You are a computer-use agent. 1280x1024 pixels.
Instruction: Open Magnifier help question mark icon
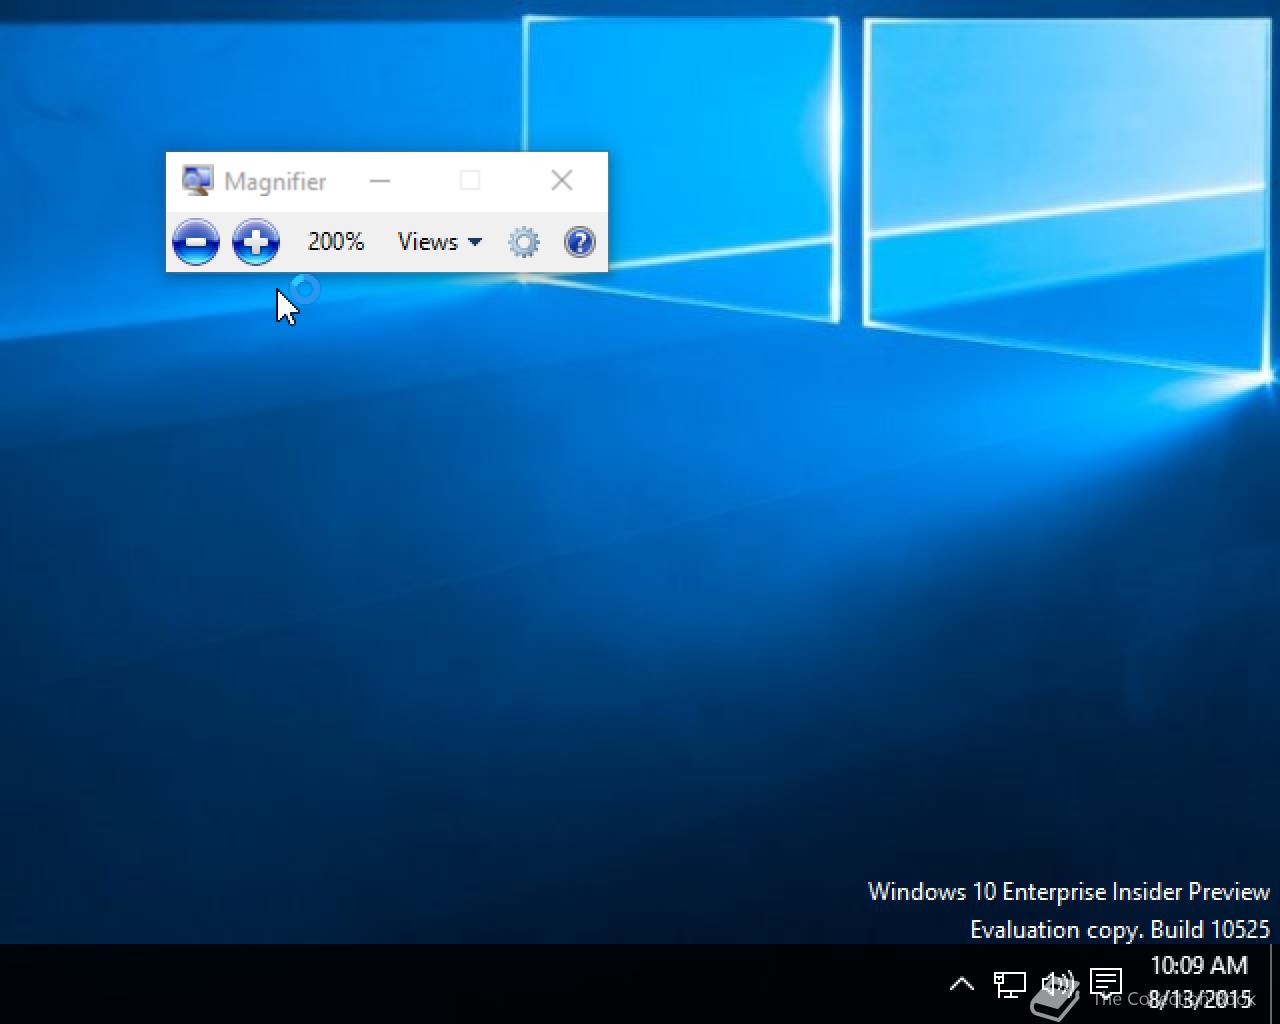coord(580,242)
